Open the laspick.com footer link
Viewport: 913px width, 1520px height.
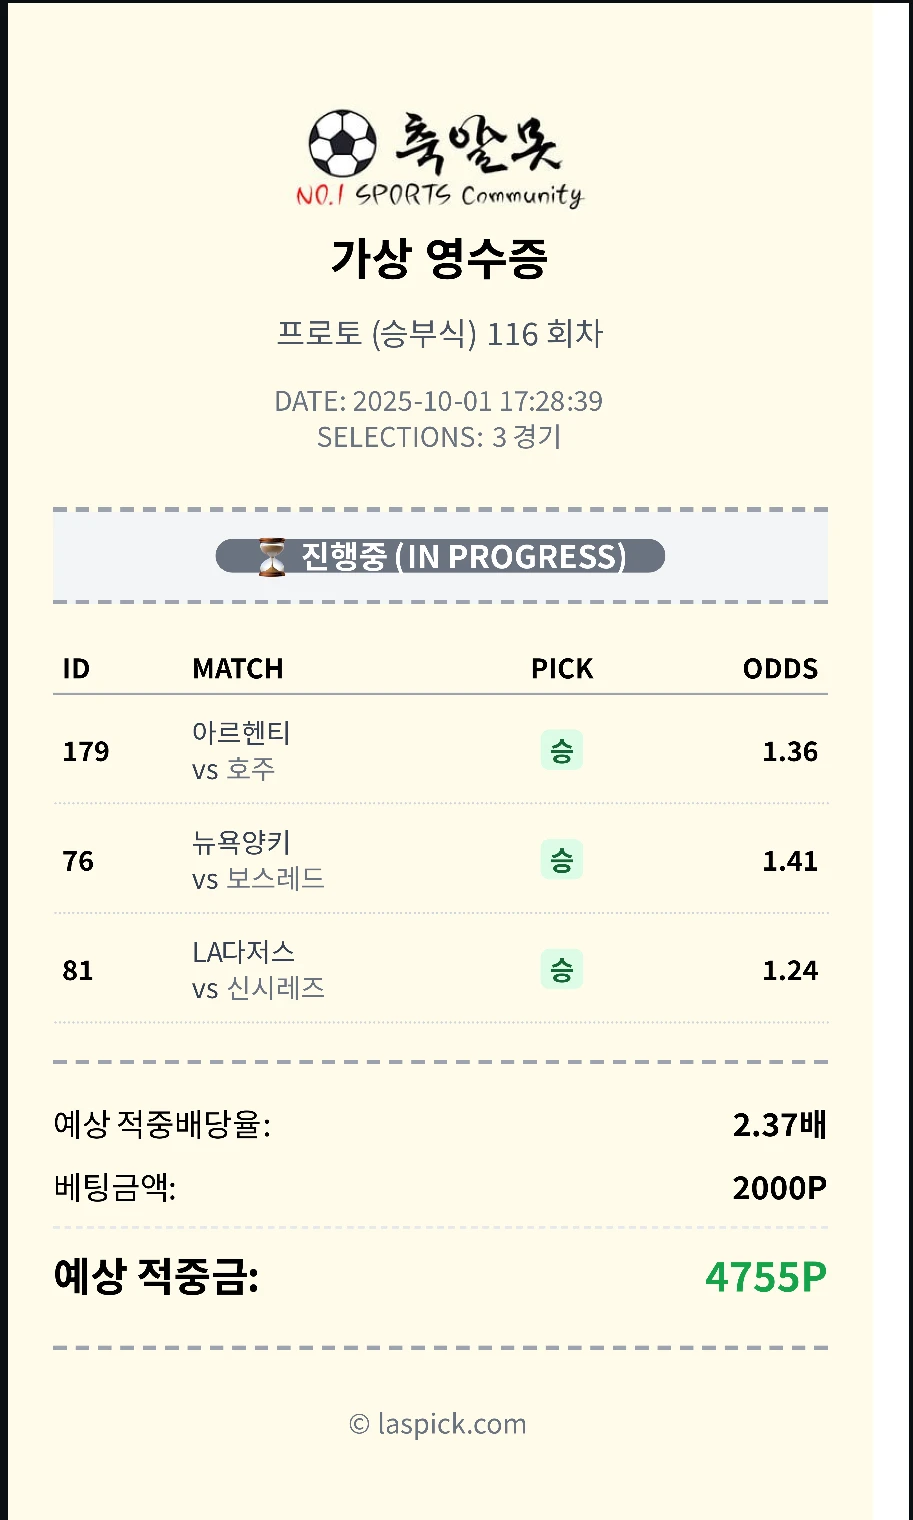451,1424
